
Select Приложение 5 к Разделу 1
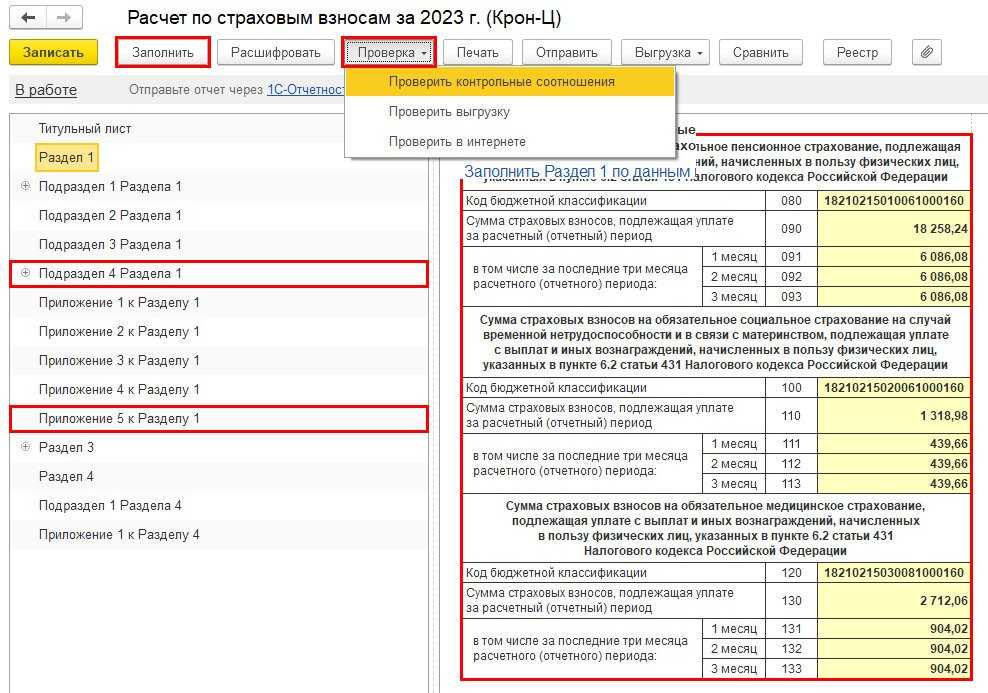click(x=119, y=418)
